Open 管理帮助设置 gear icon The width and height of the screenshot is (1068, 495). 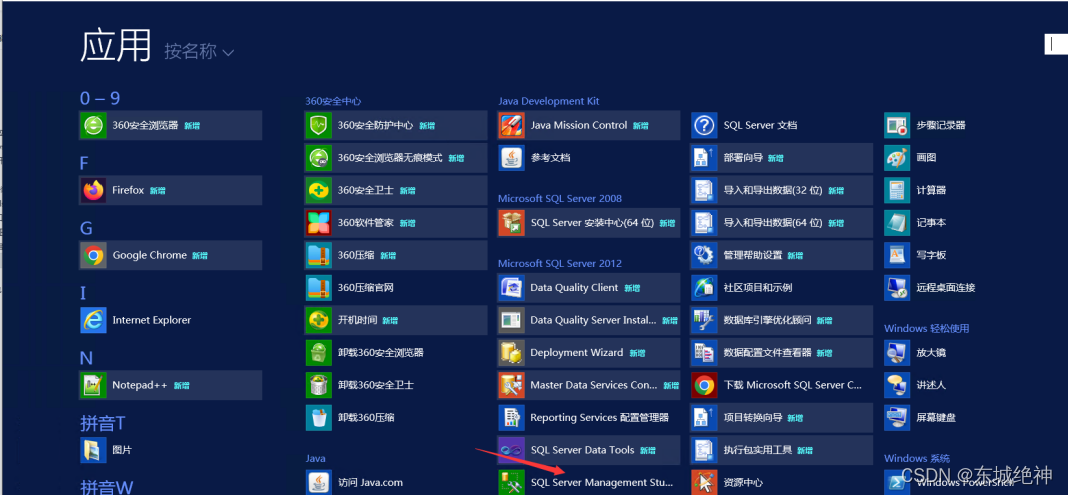coord(704,255)
